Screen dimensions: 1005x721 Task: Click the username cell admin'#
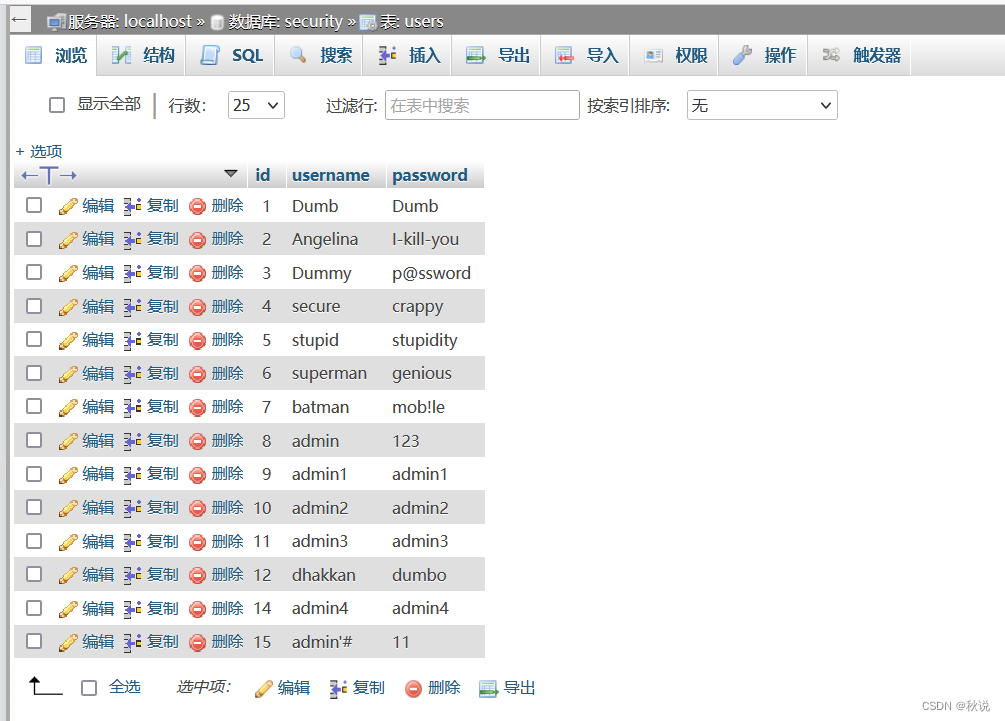coord(322,642)
